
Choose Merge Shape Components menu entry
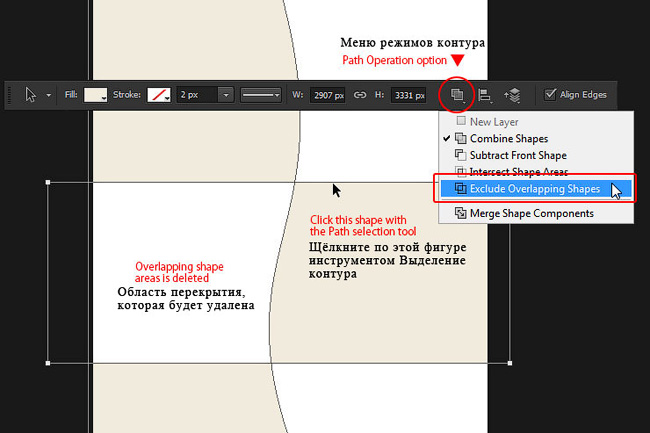click(x=536, y=213)
